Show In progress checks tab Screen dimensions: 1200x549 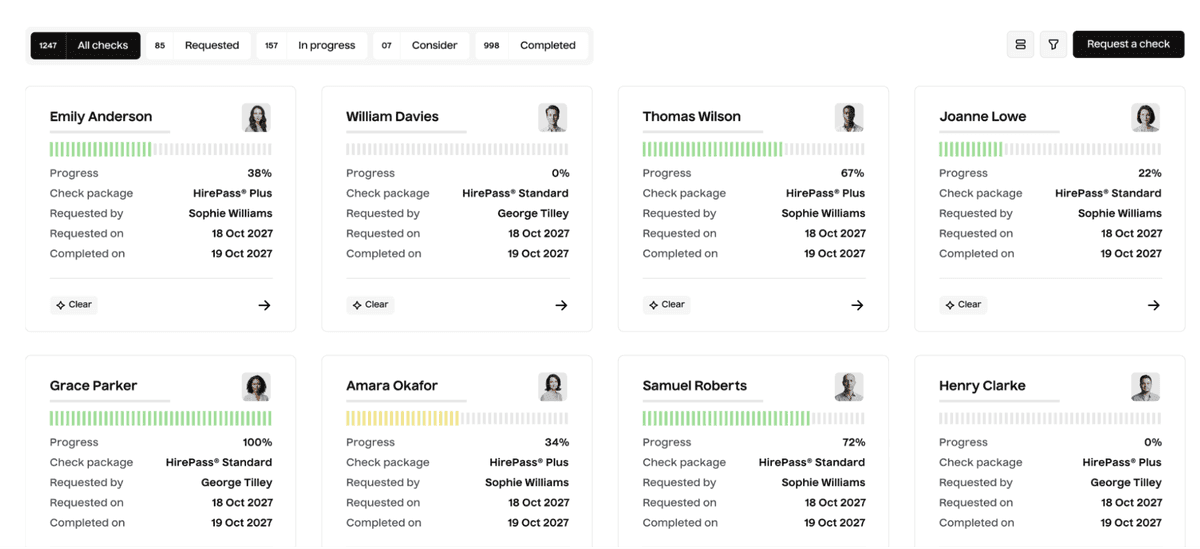(312, 45)
